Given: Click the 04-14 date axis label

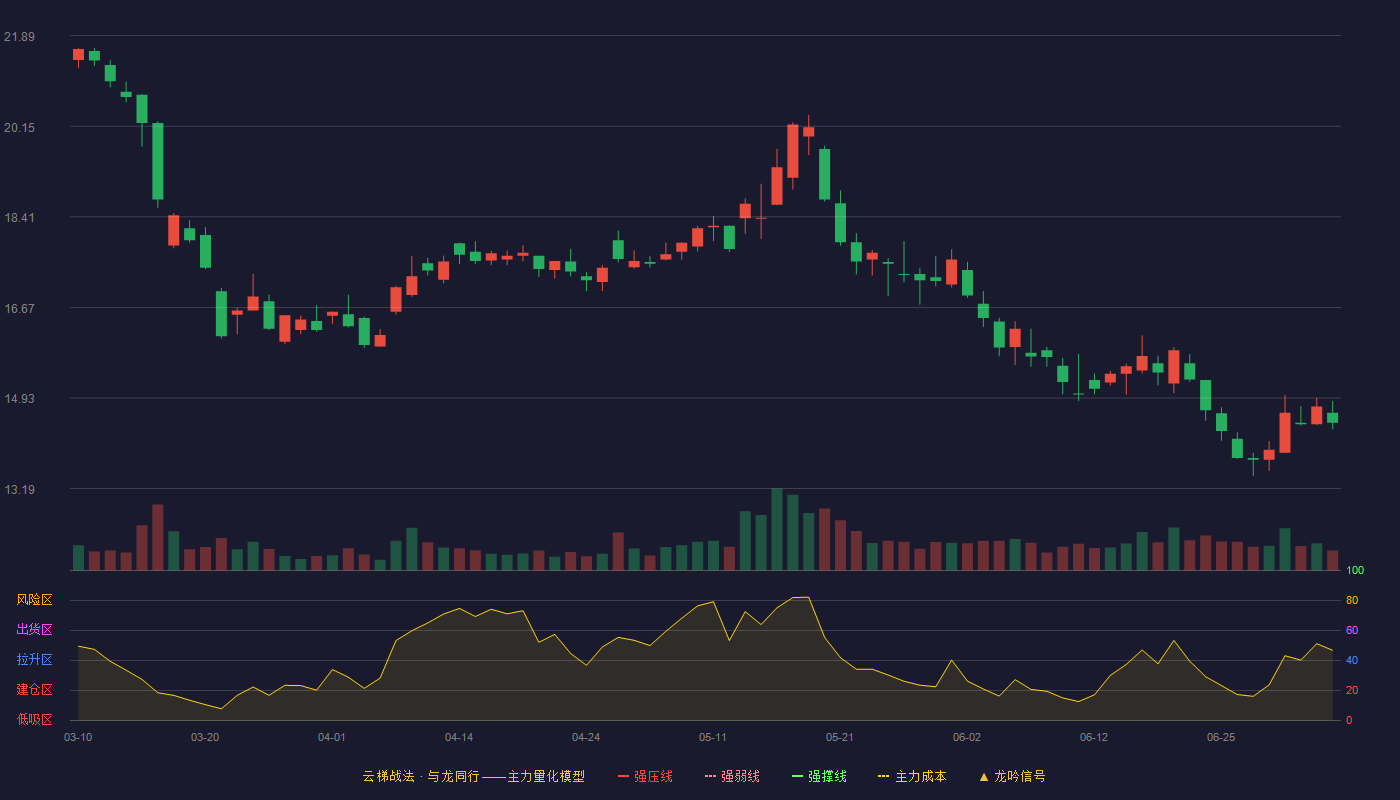Looking at the screenshot, I should click(459, 737).
